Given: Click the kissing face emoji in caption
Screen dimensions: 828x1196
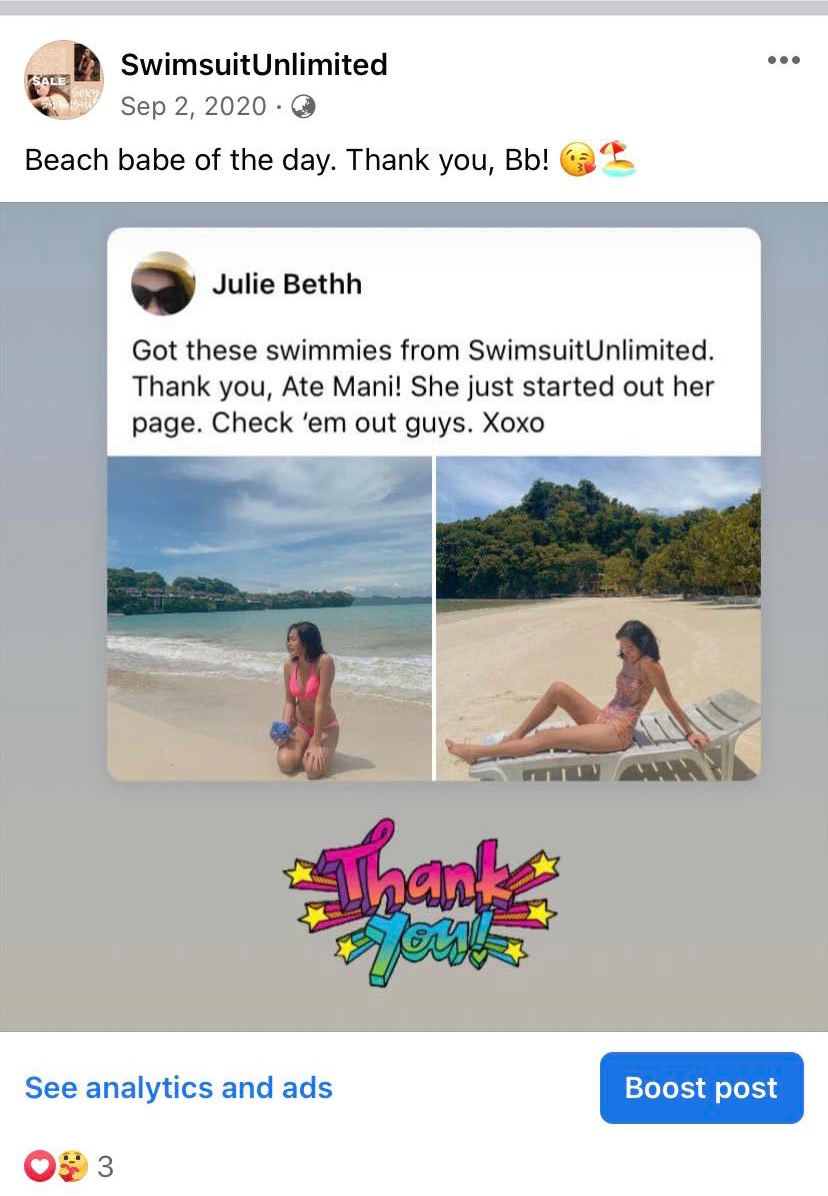Looking at the screenshot, I should coord(577,161).
